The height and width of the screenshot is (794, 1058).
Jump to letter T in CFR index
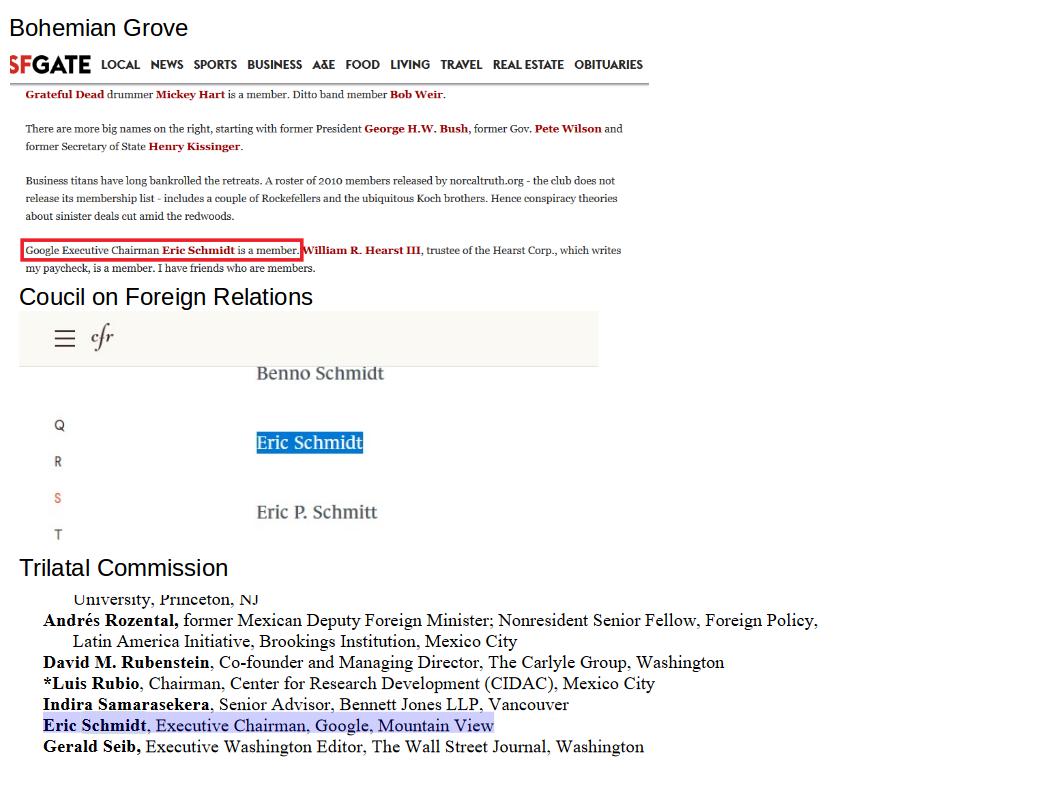[x=58, y=535]
